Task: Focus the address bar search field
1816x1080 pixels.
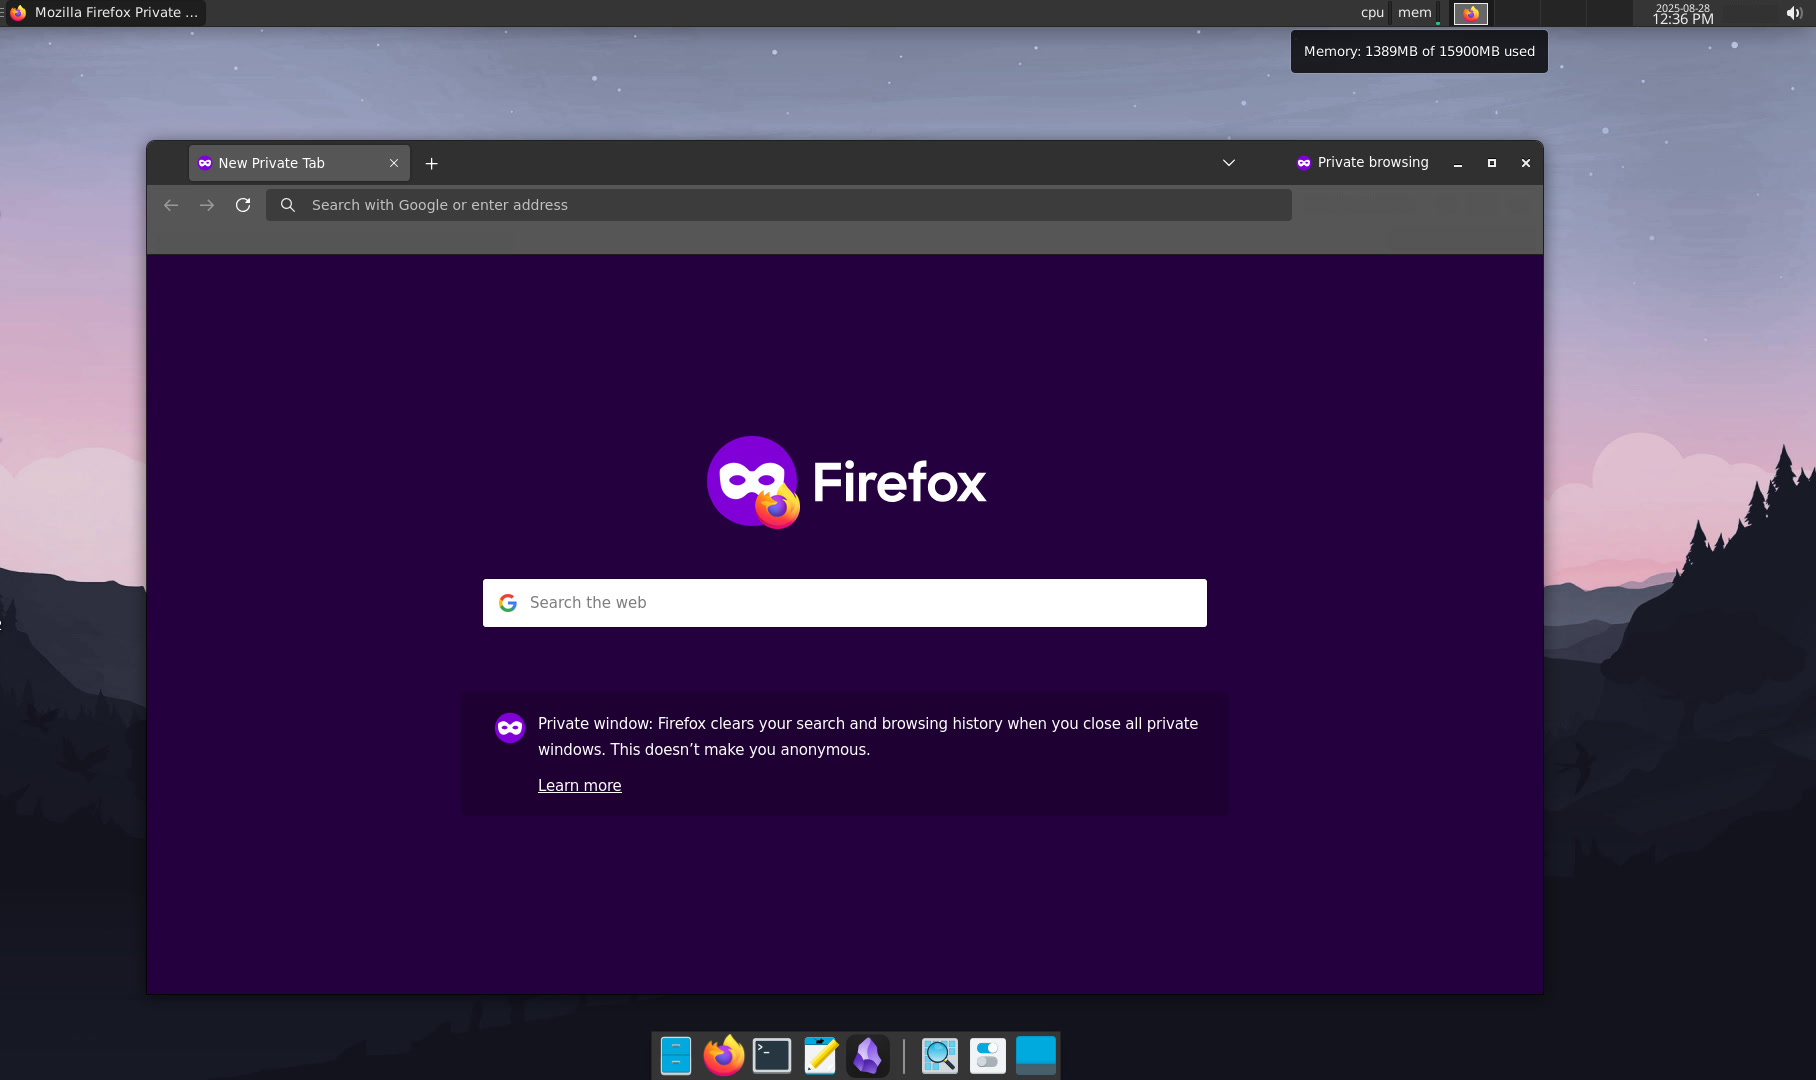Action: 779,205
